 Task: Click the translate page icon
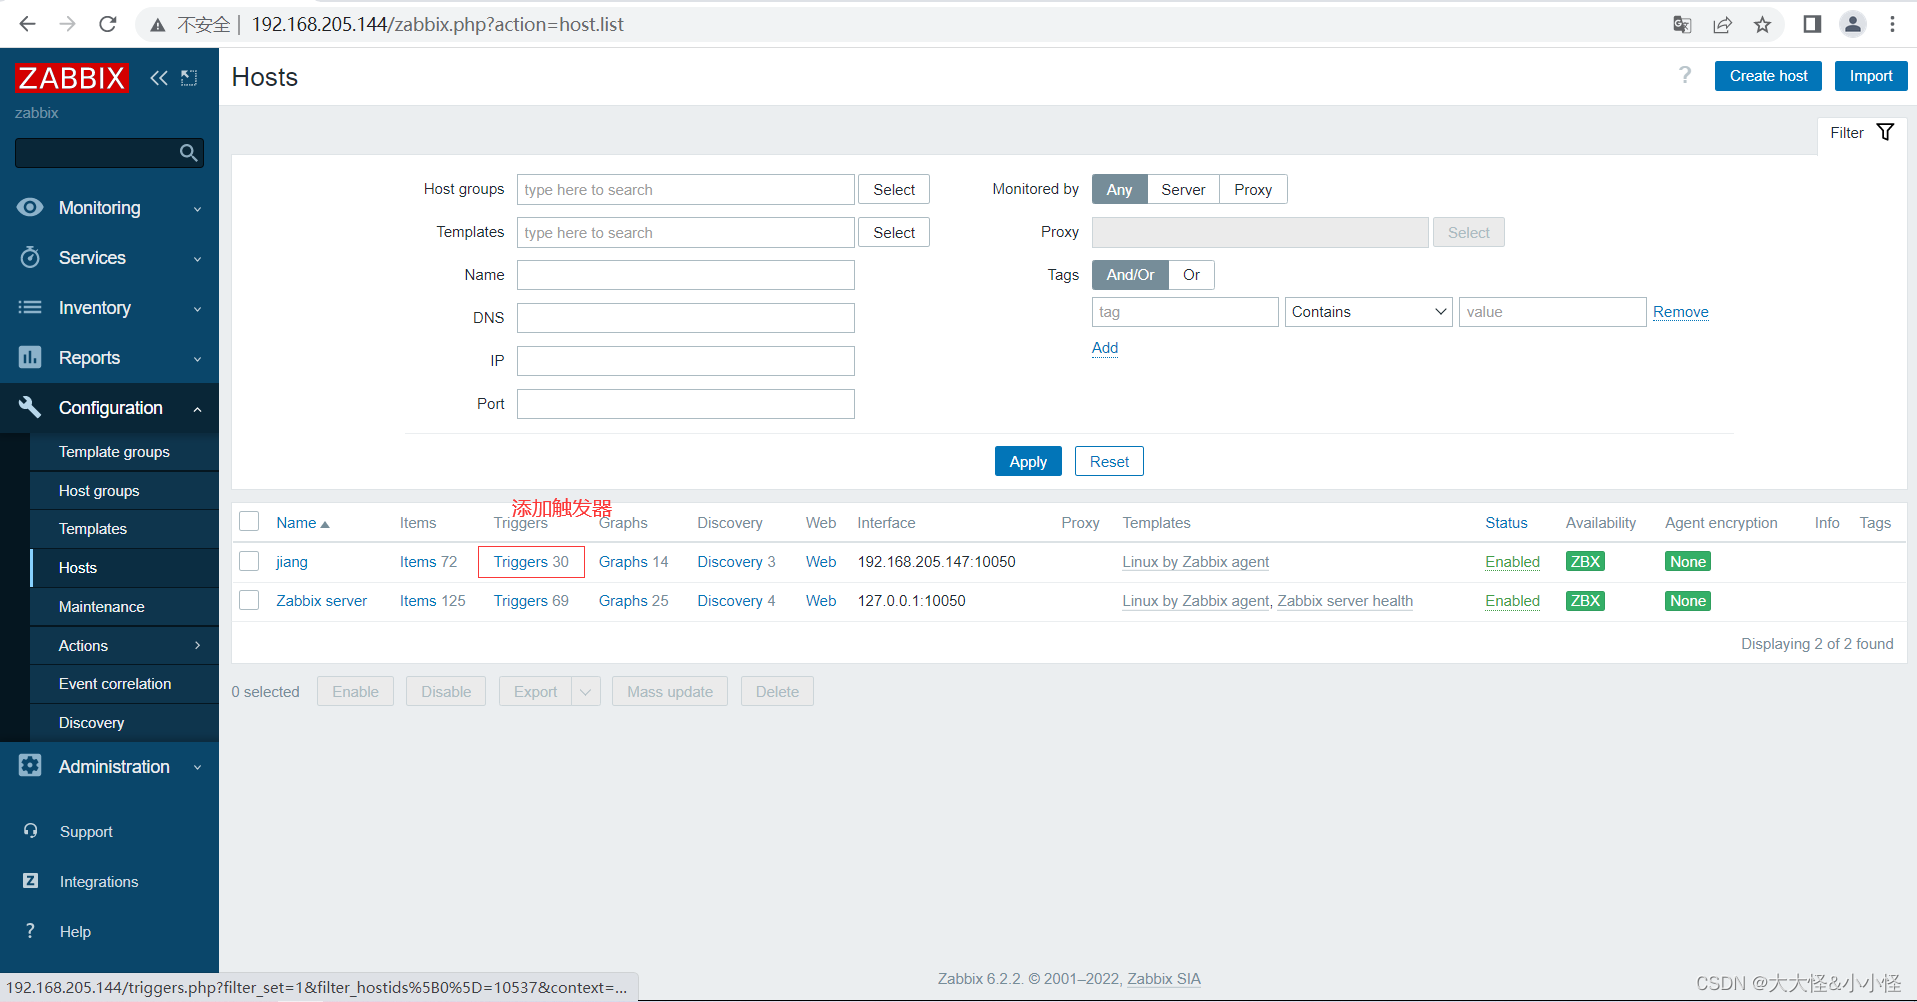click(1682, 24)
